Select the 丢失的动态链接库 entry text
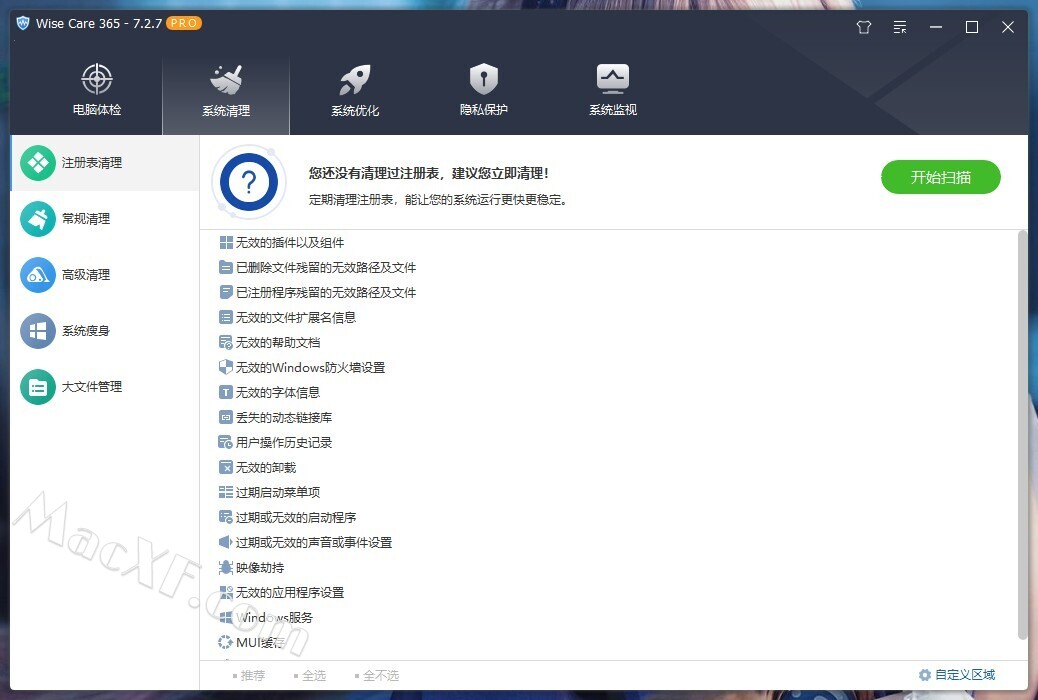 coord(284,417)
